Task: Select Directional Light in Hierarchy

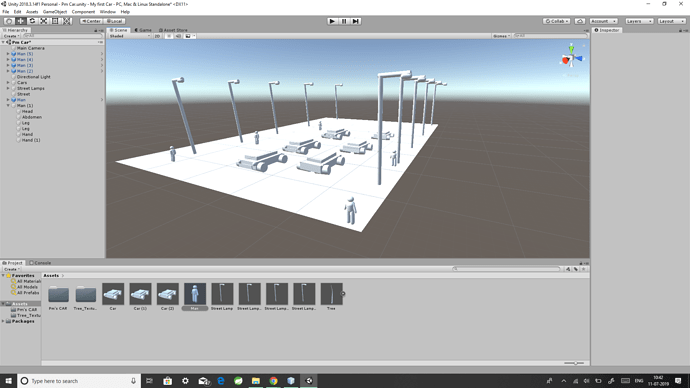Action: (x=33, y=77)
